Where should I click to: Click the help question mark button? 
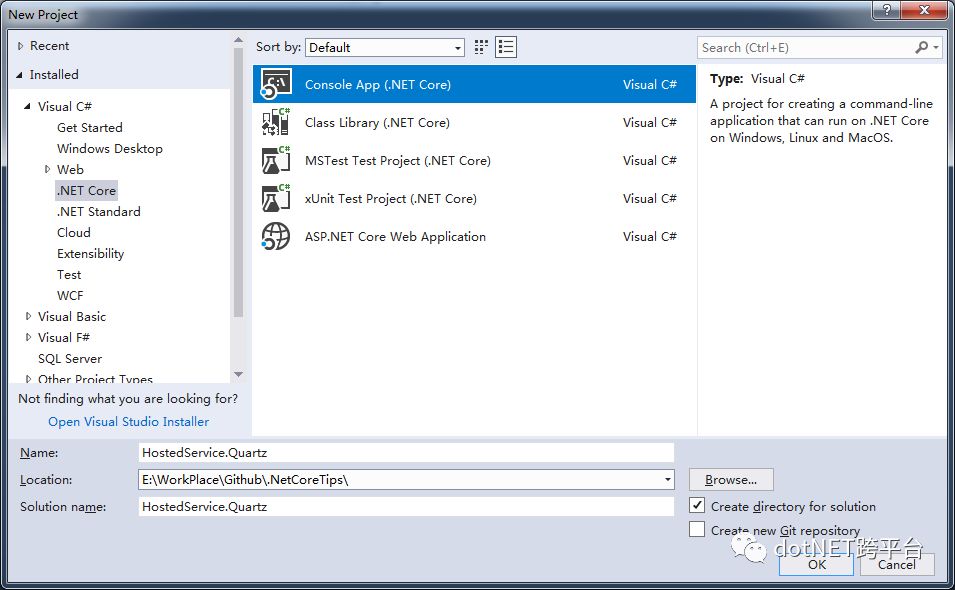[x=886, y=10]
